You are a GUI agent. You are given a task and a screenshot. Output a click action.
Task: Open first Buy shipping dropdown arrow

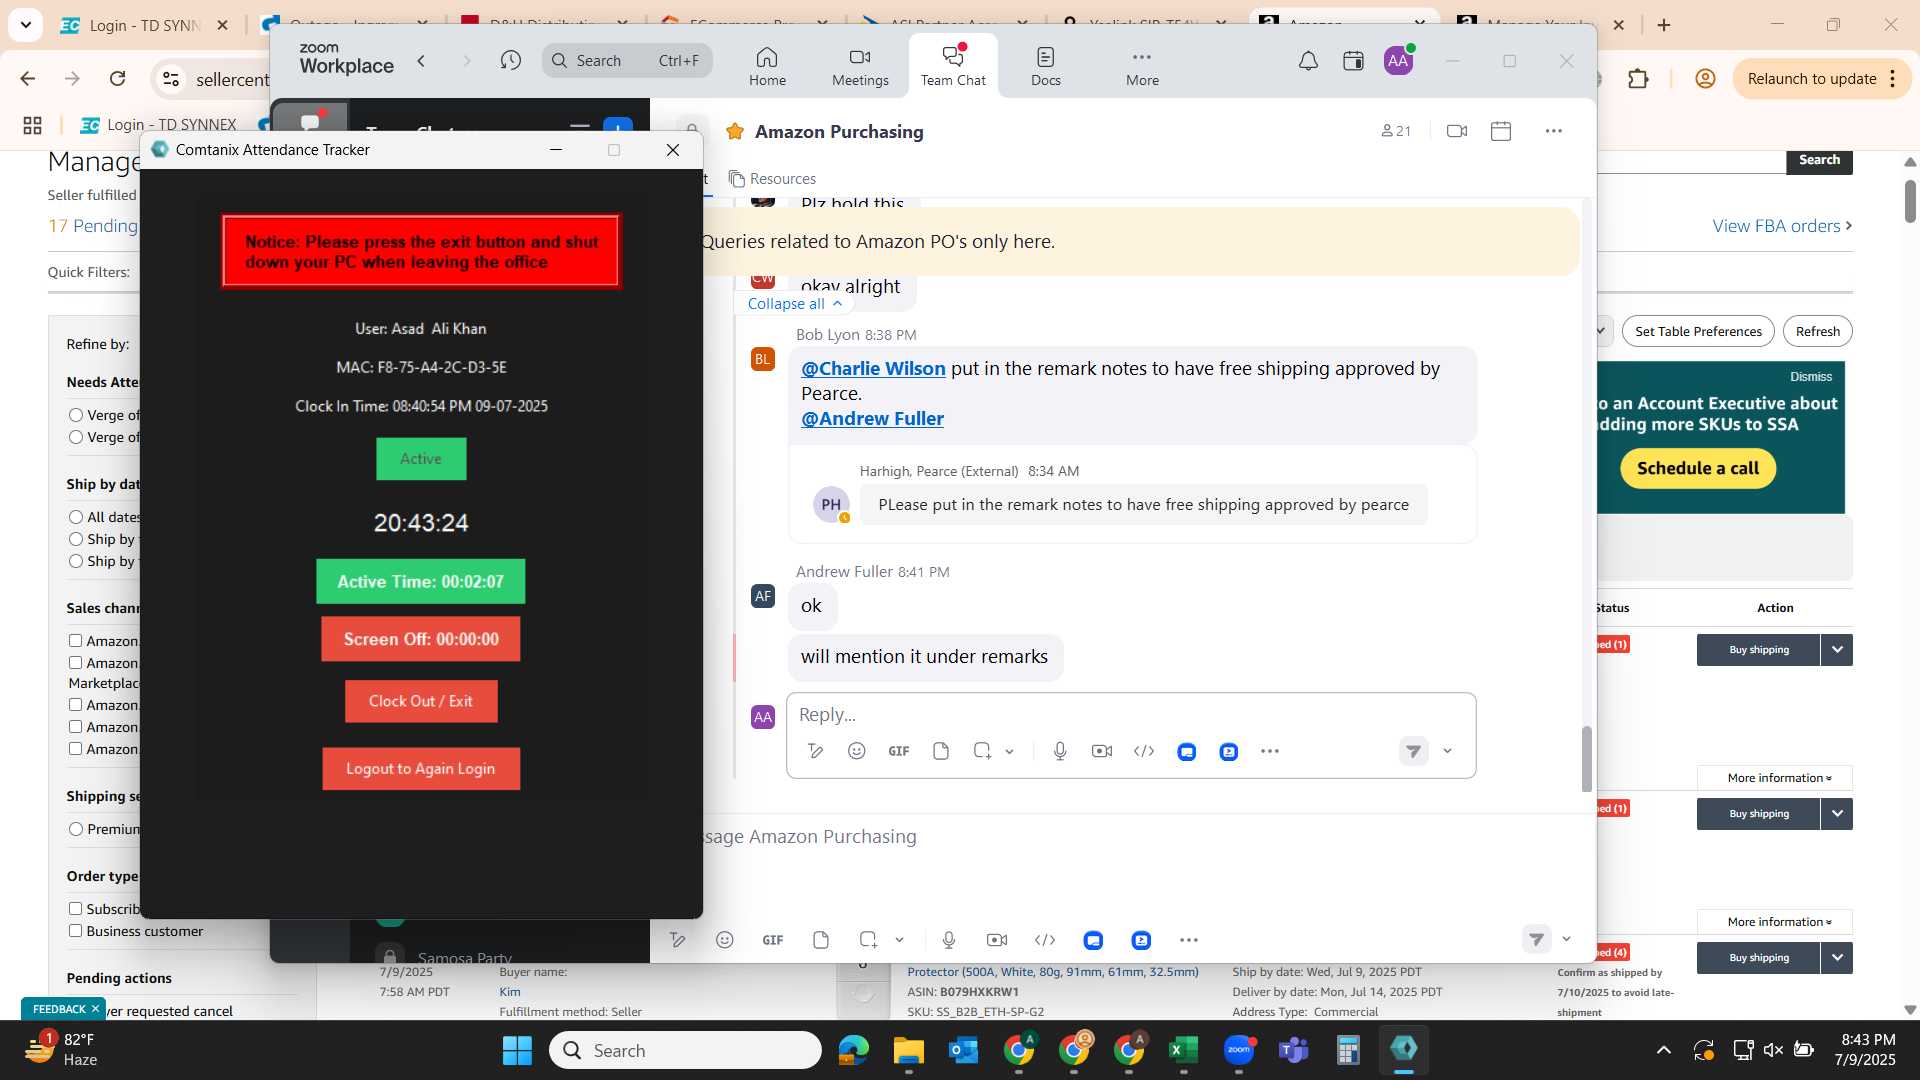[x=1837, y=650]
